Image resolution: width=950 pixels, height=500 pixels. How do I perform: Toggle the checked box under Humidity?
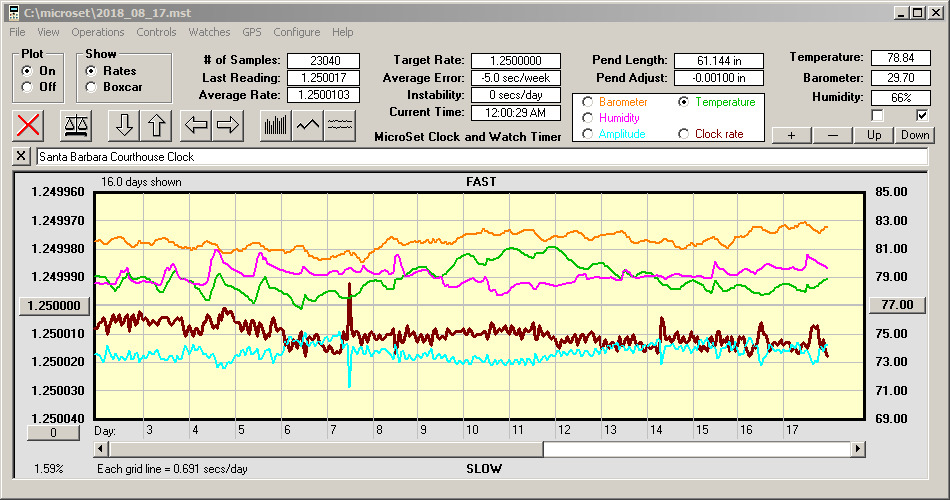[922, 115]
